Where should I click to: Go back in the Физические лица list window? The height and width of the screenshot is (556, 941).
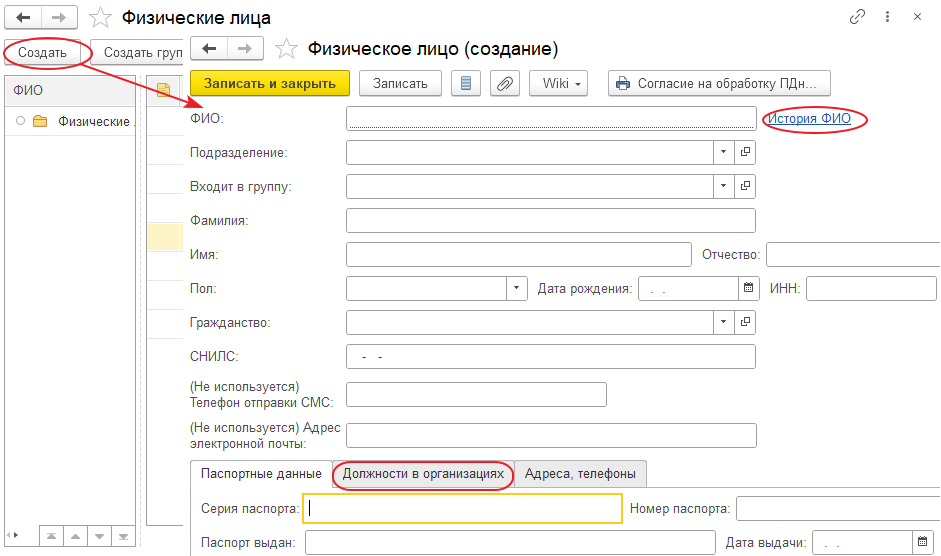coord(23,17)
